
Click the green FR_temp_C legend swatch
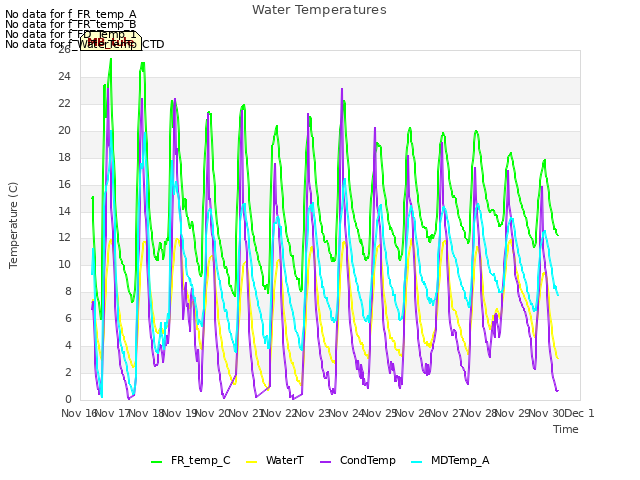pos(157,462)
